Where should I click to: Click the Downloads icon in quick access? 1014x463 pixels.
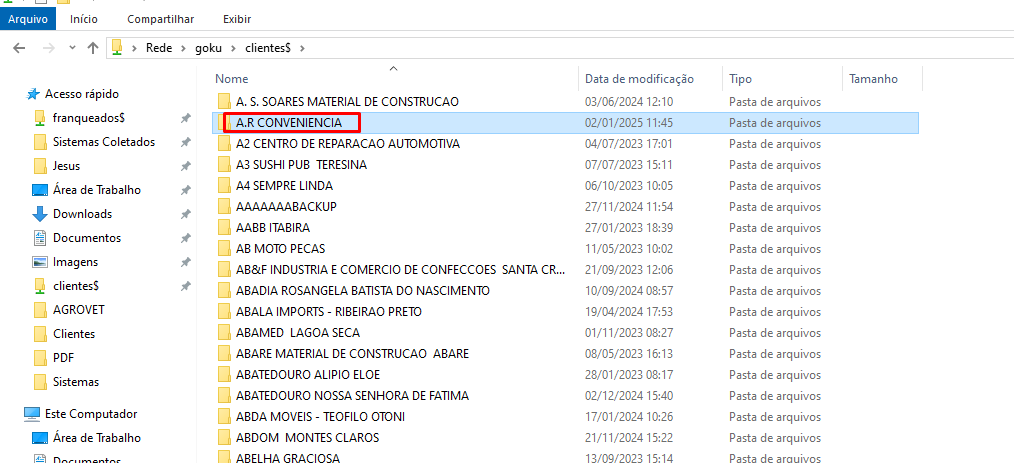click(x=40, y=214)
